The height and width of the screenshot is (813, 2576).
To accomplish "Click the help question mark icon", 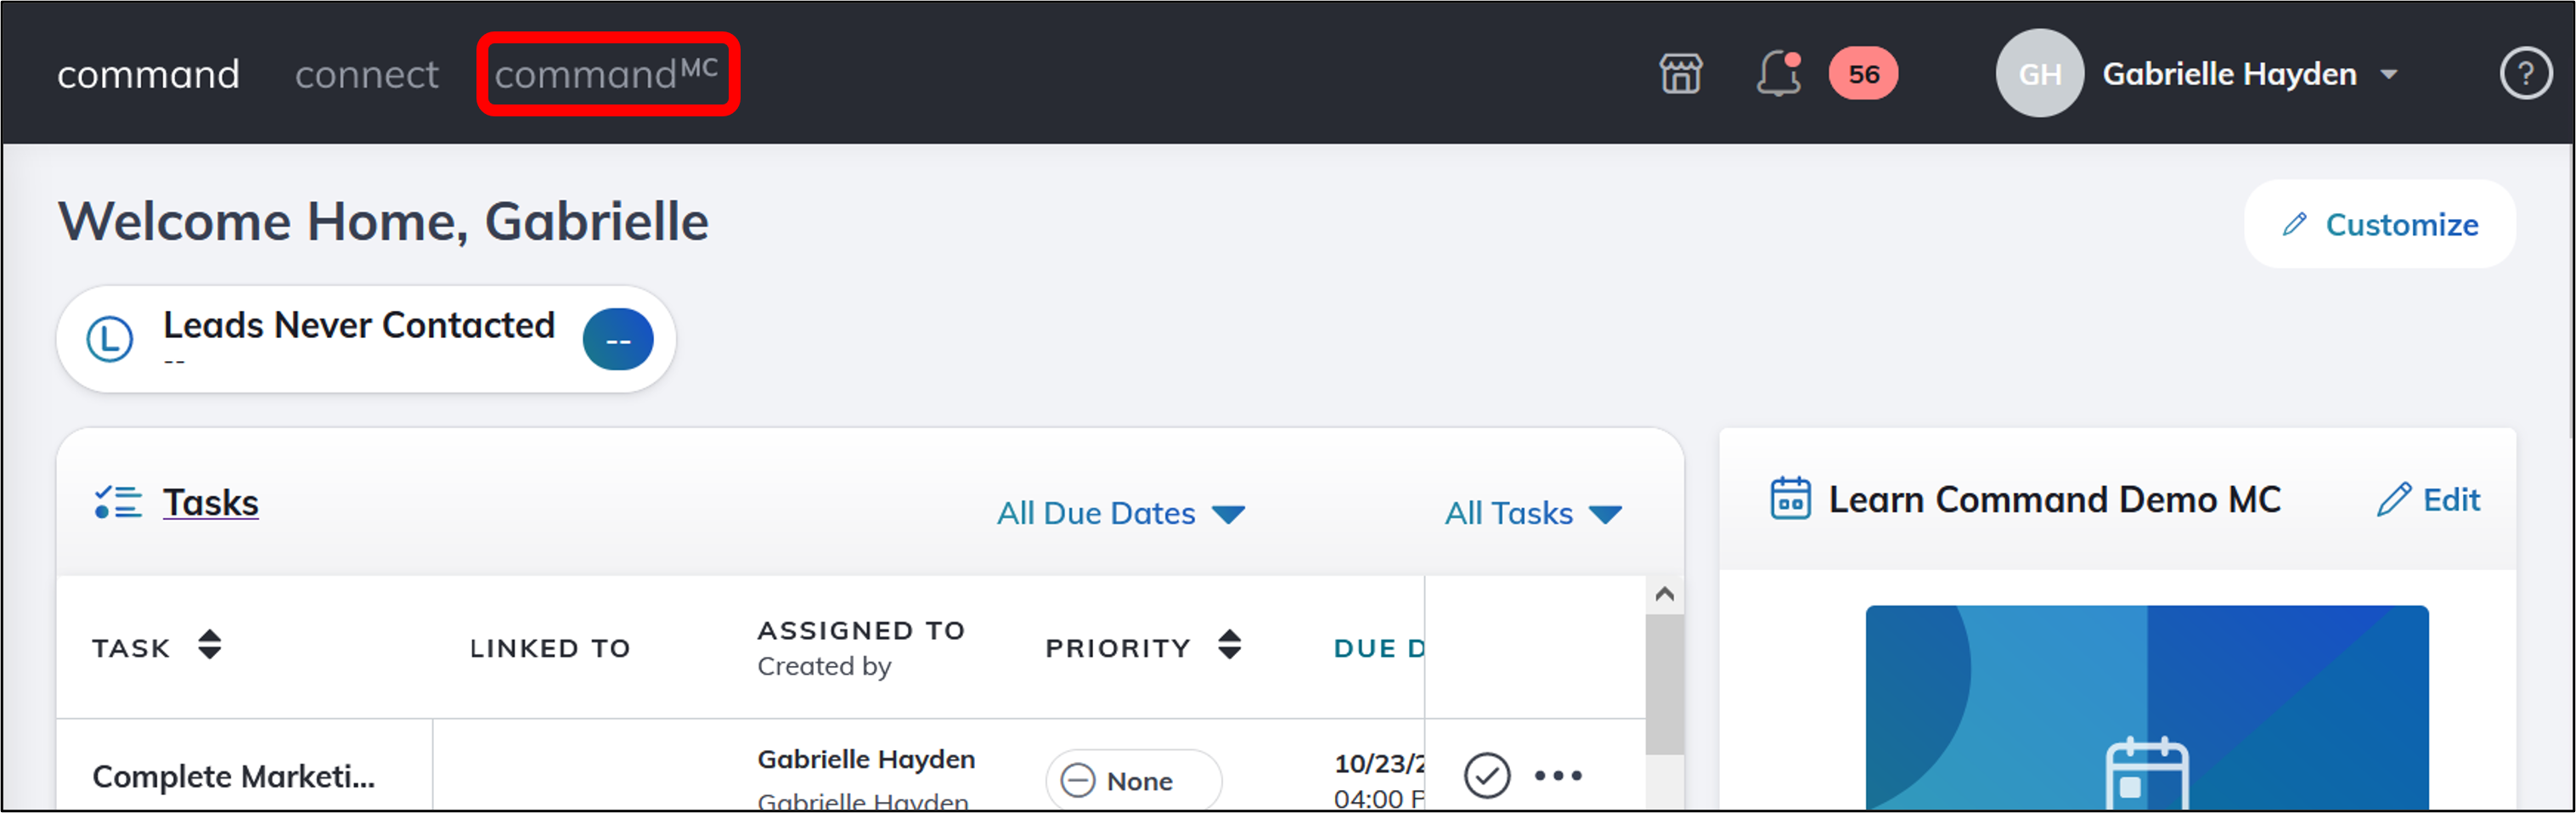I will coord(2527,73).
